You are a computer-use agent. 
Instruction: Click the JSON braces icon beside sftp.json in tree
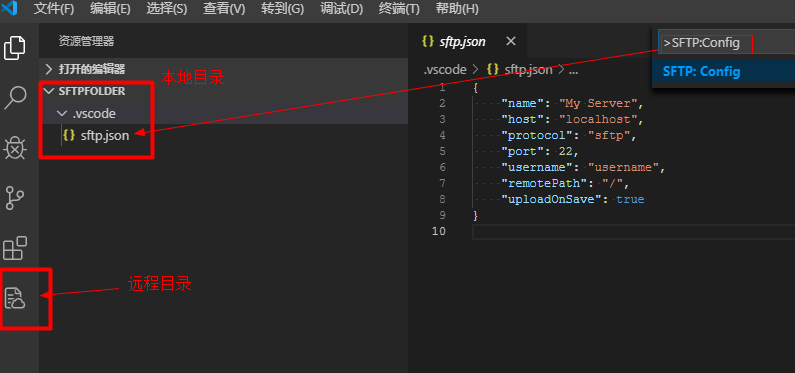(69, 135)
